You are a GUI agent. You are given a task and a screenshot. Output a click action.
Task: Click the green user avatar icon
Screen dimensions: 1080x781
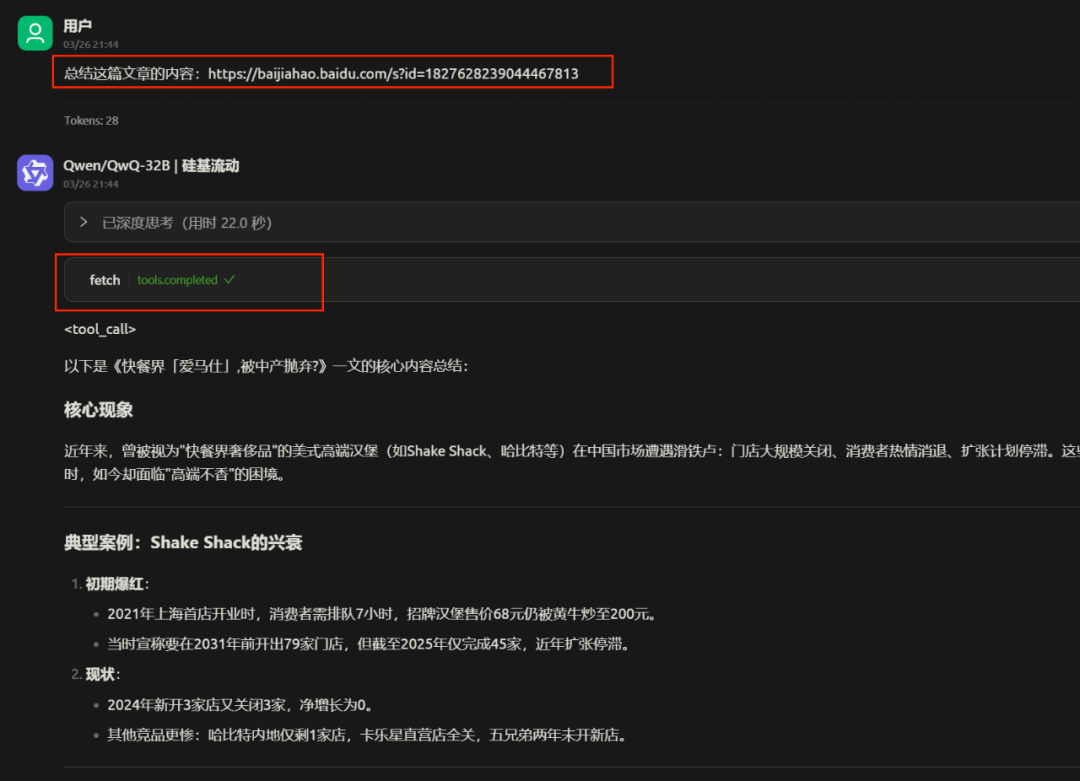[x=34, y=32]
